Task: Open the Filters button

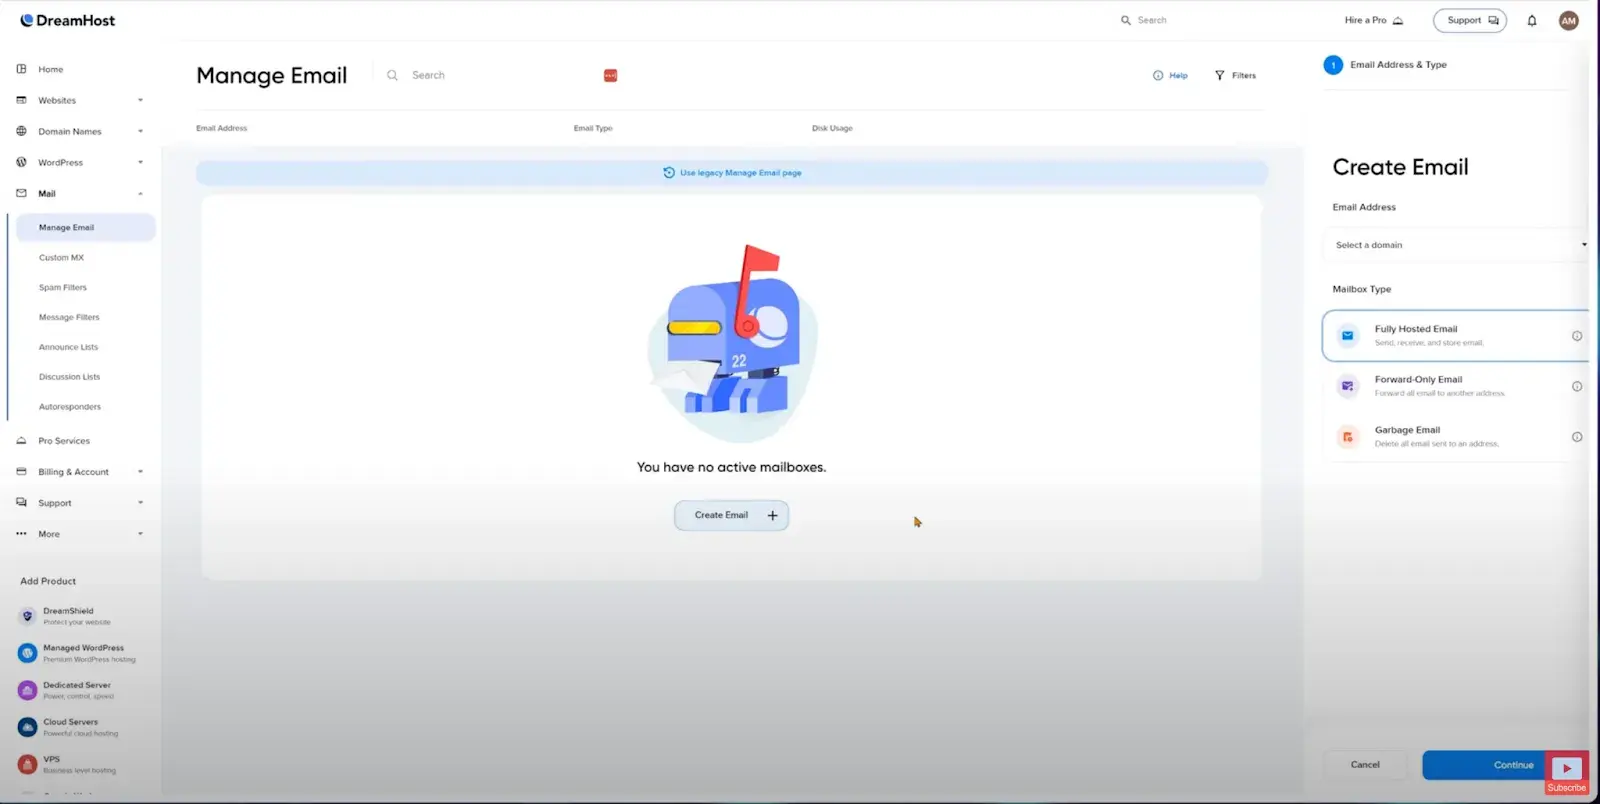Action: tap(1235, 75)
